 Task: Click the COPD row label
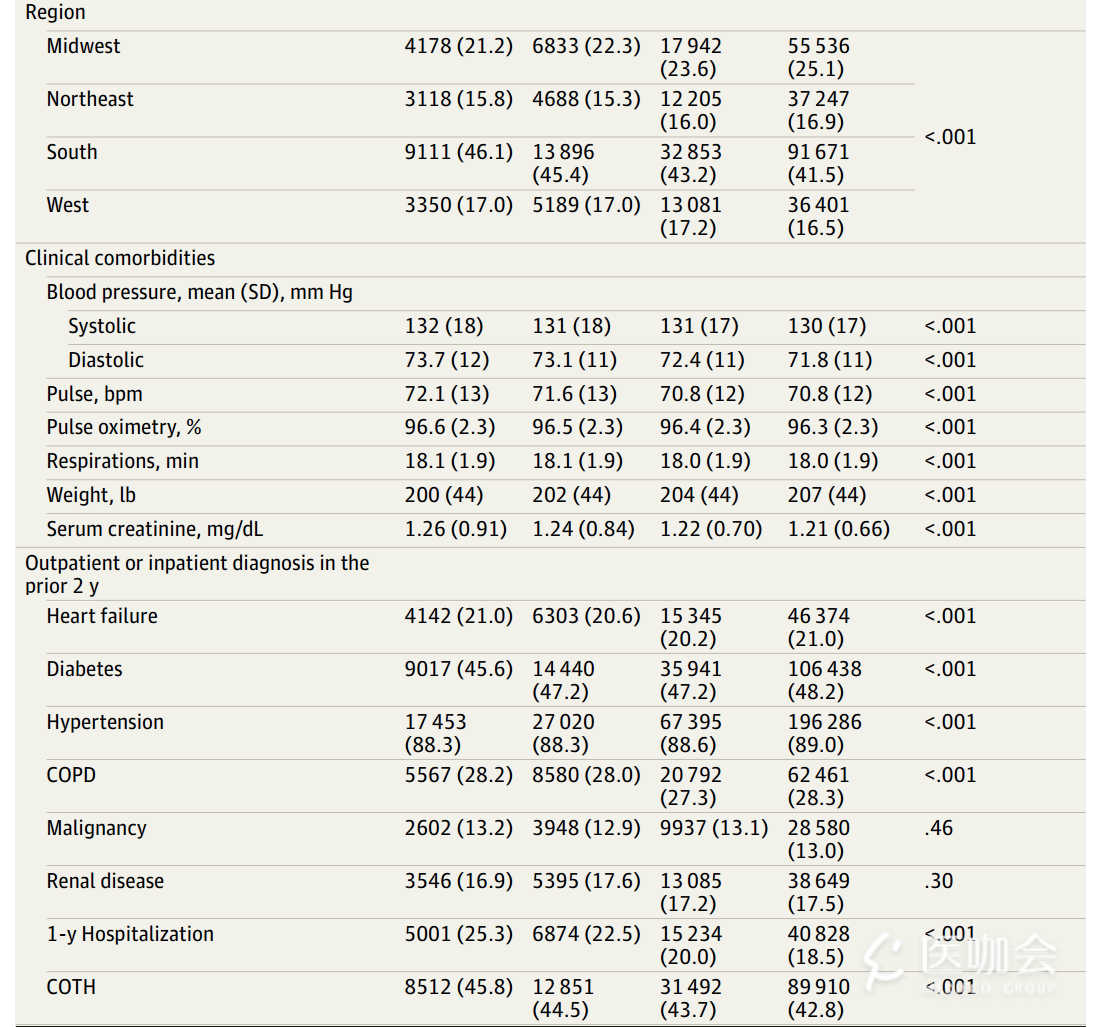(71, 775)
